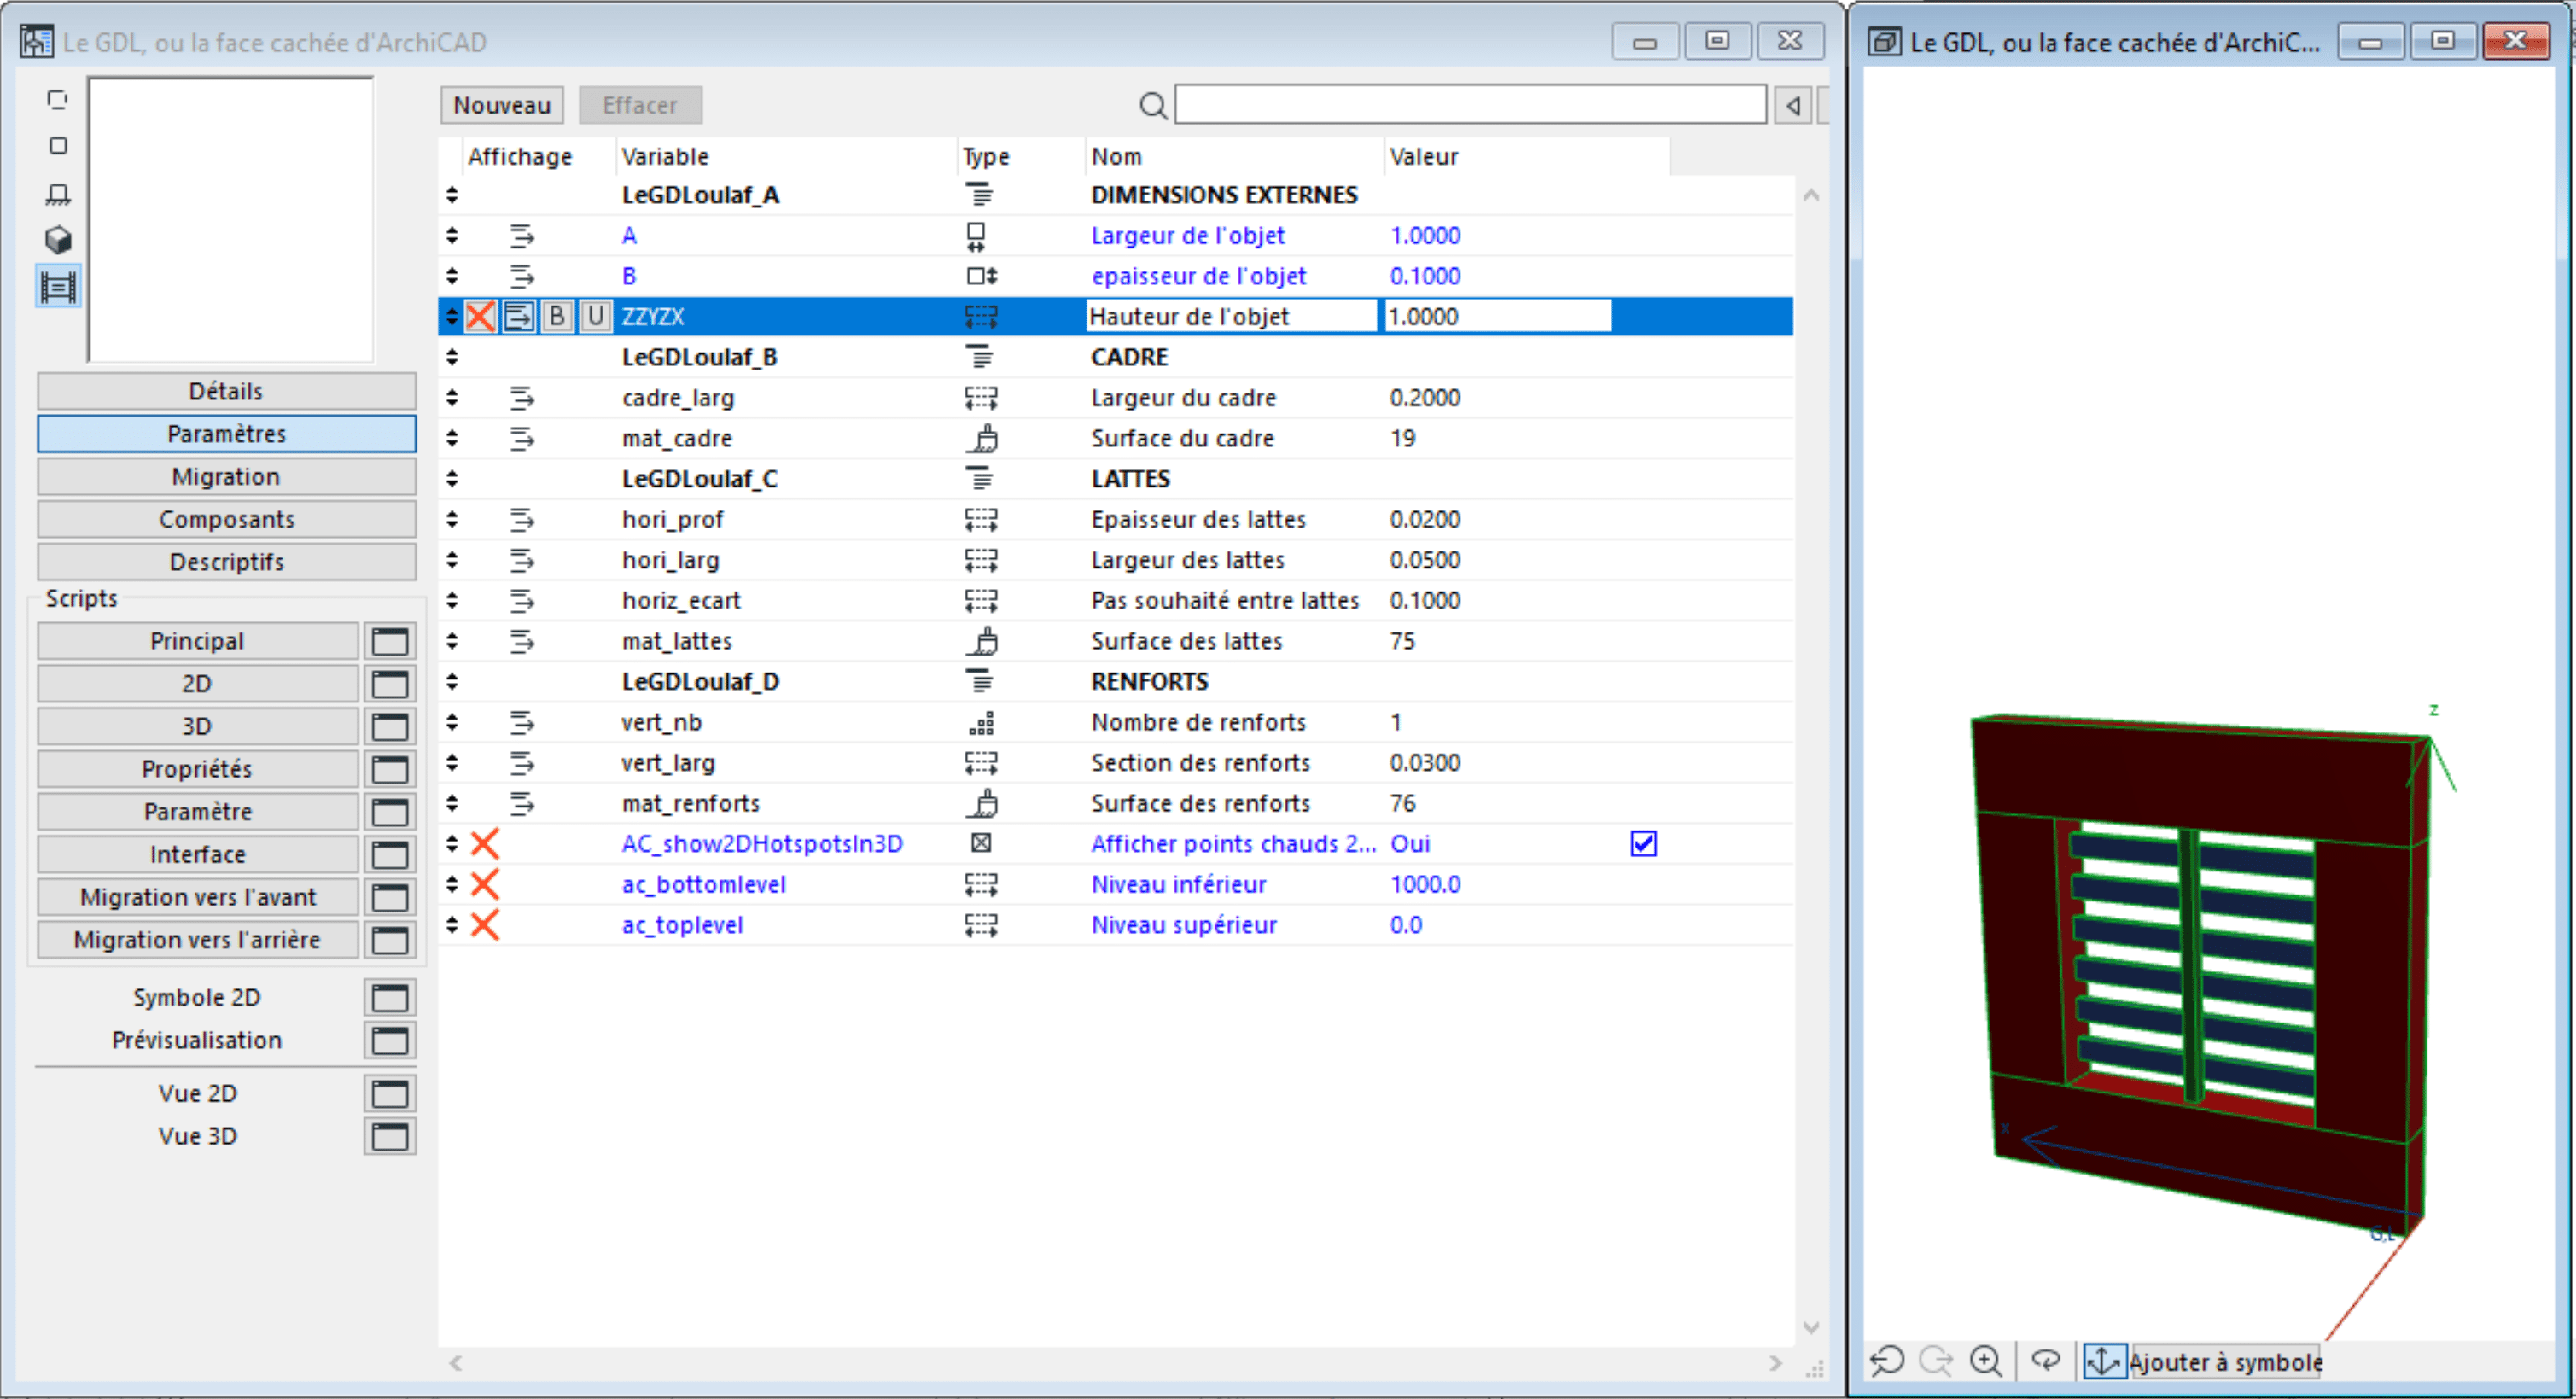Open the Descriptifs section

coord(226,562)
